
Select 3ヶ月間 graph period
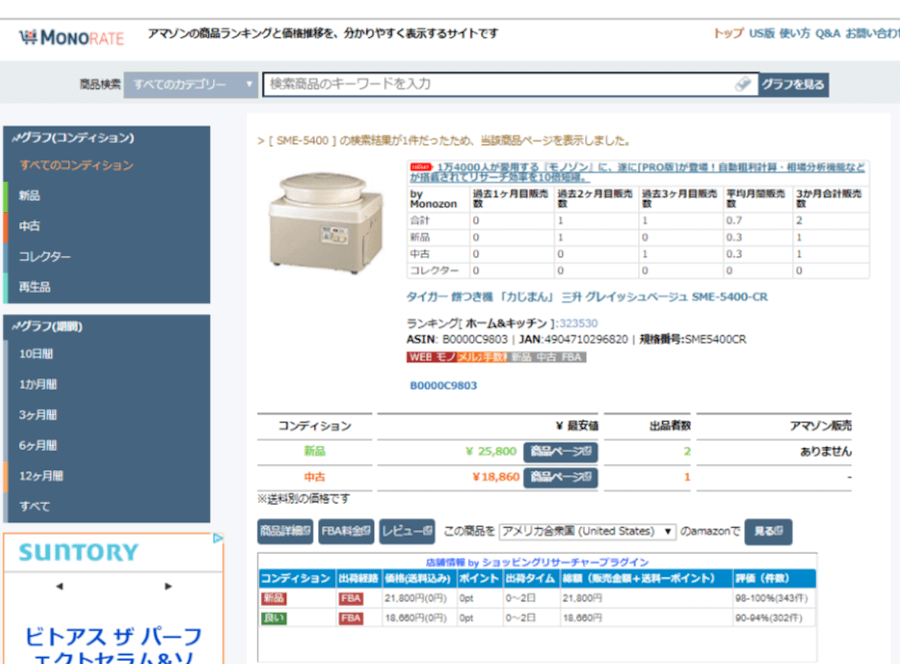[x=38, y=415]
